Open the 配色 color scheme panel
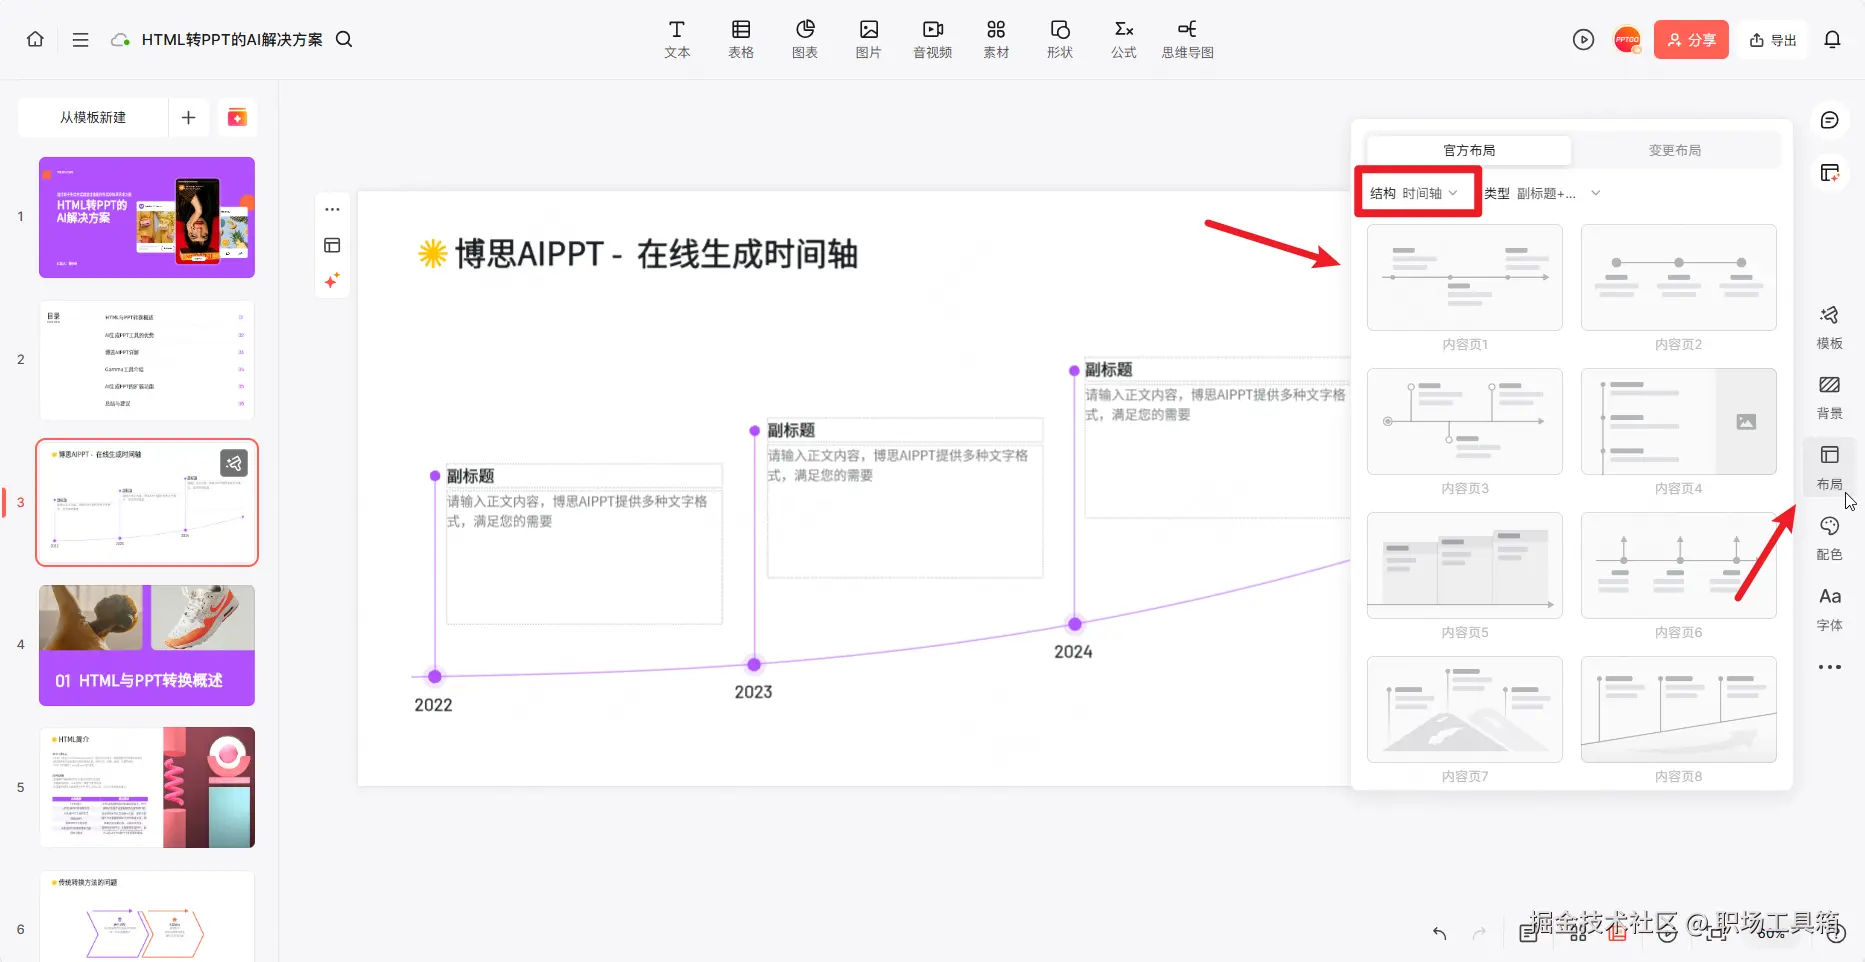 coord(1829,539)
